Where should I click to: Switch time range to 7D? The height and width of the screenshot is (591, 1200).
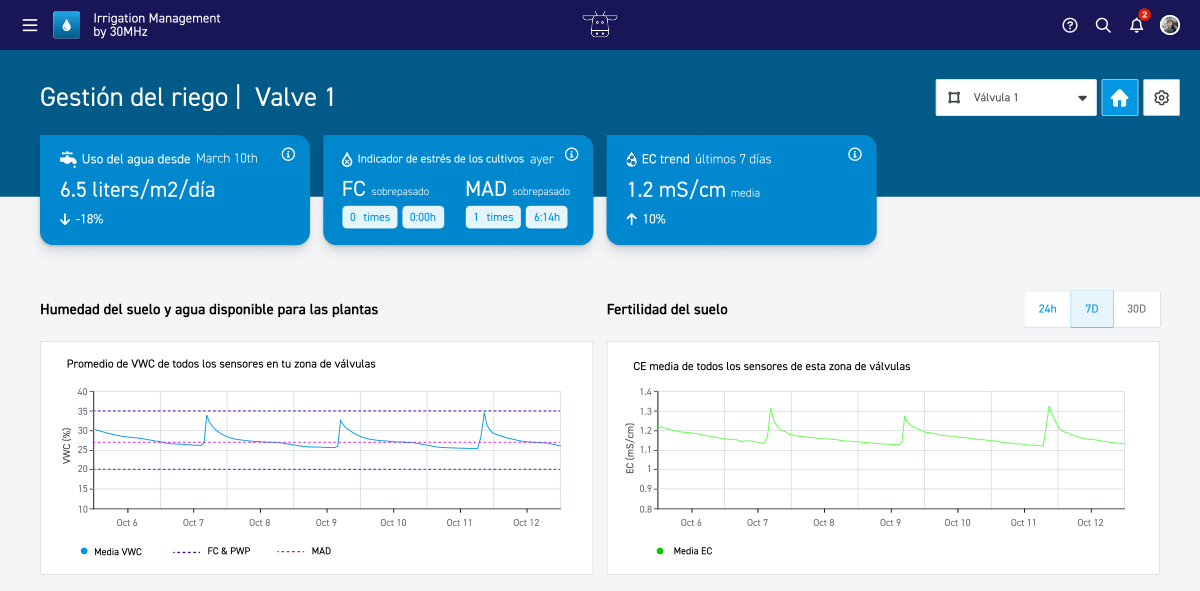coord(1092,309)
